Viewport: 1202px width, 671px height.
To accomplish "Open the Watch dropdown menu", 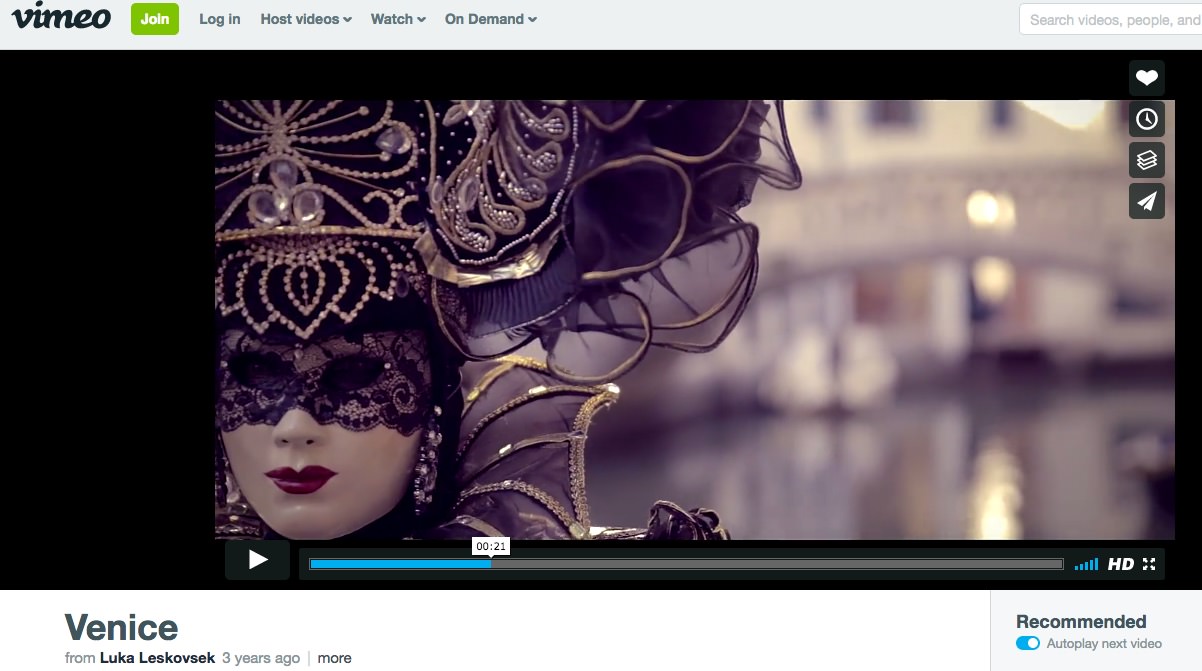I will 398,19.
